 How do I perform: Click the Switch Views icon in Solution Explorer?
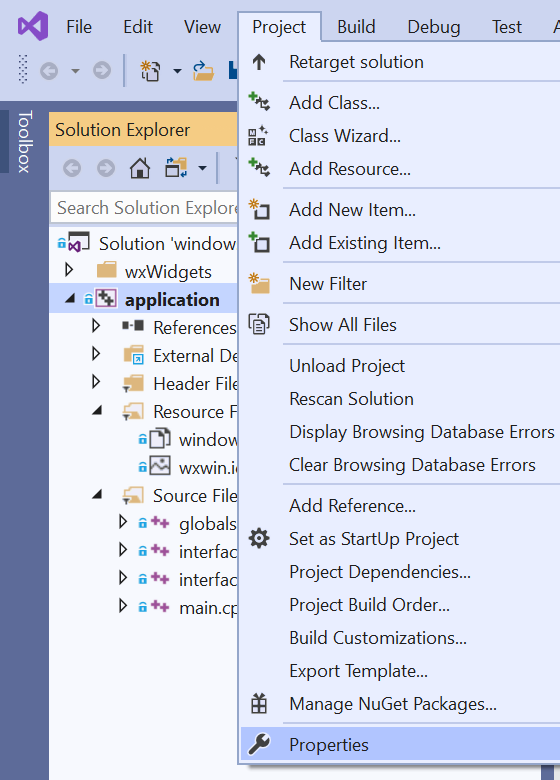pyautogui.click(x=176, y=168)
